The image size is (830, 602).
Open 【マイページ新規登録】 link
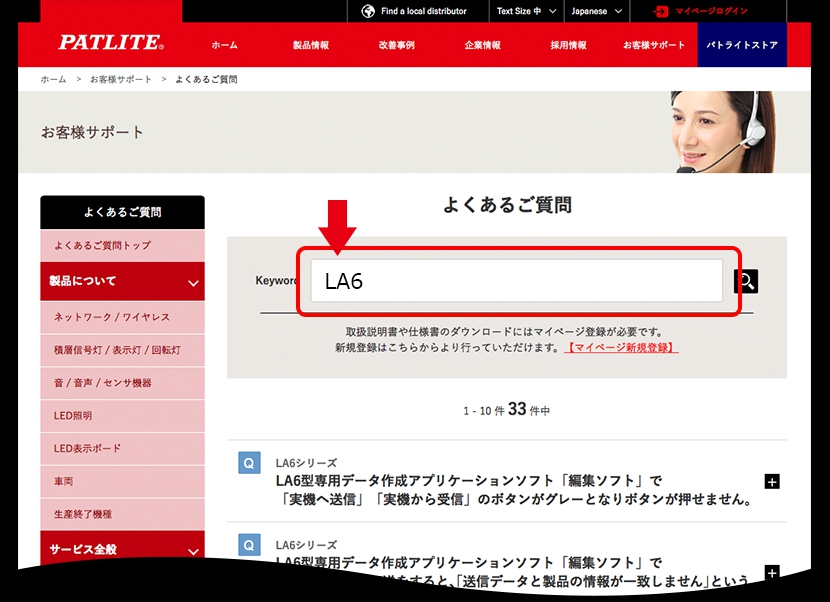point(621,348)
